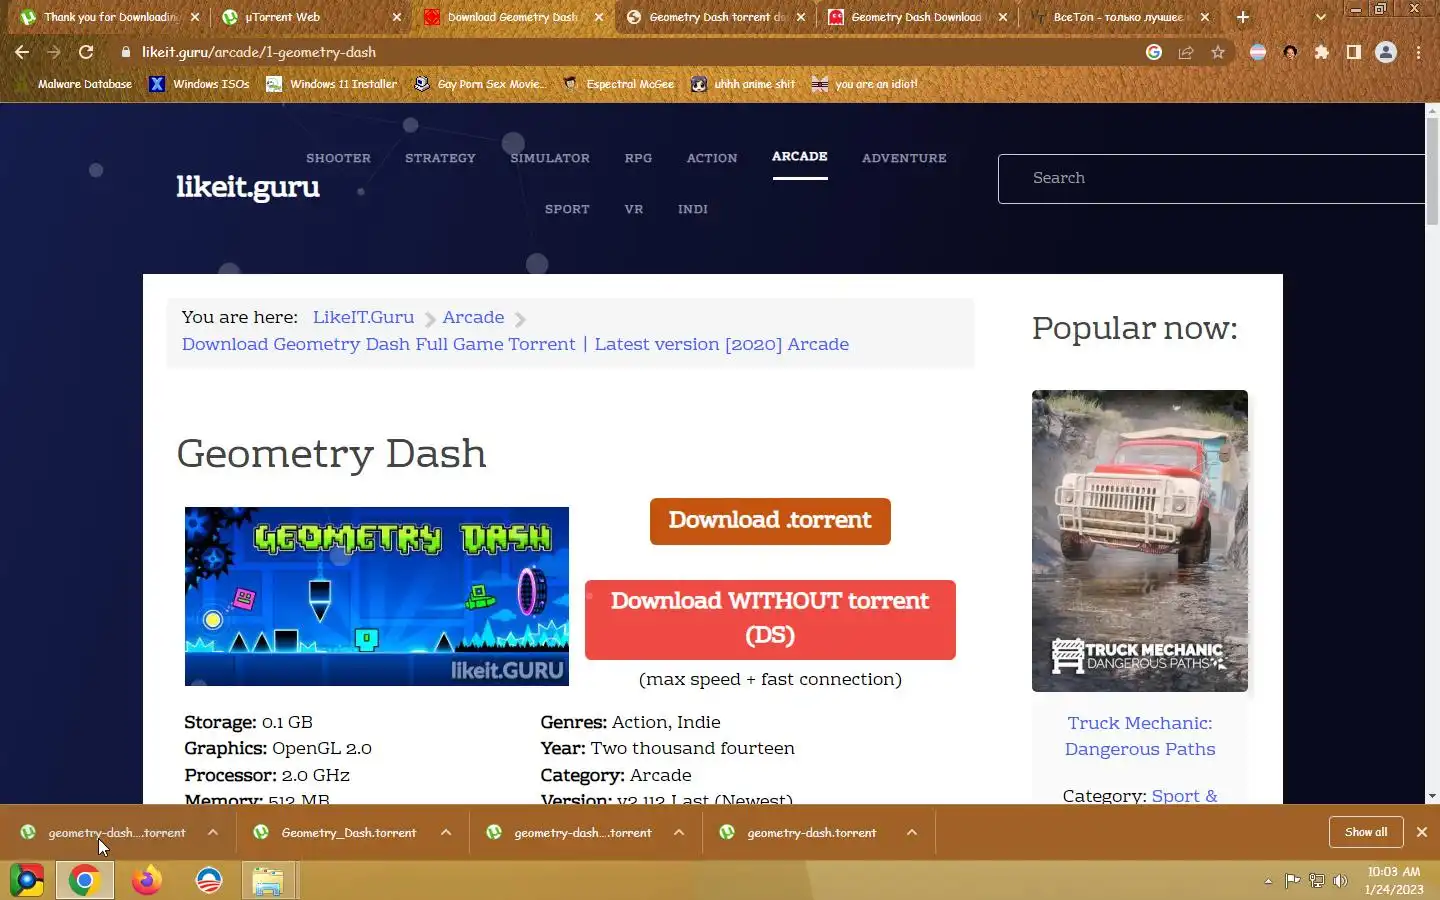Image resolution: width=1440 pixels, height=900 pixels.
Task: Launch Firefox from the taskbar
Action: coord(147,880)
